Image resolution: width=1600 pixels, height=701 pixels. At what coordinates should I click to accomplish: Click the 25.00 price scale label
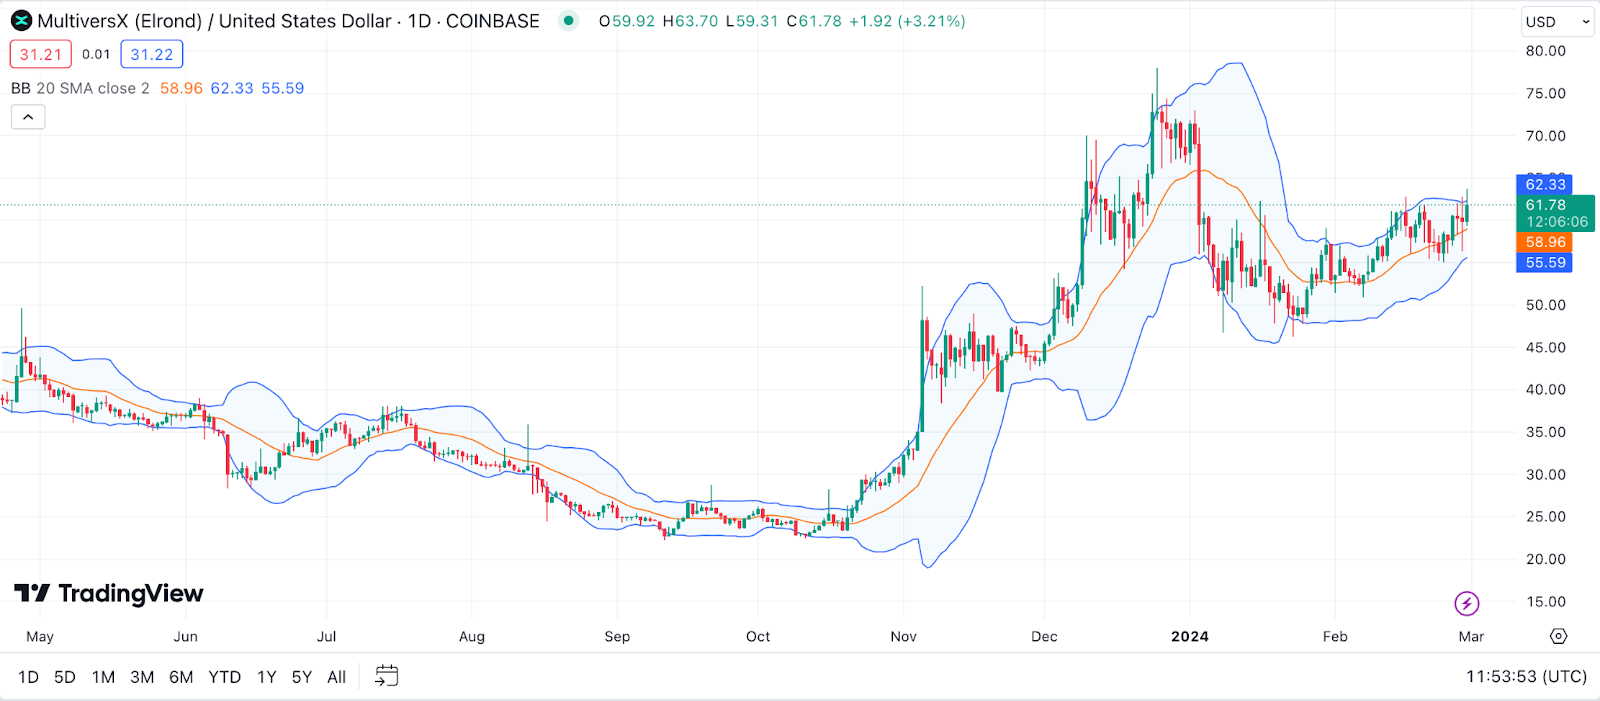point(1546,517)
